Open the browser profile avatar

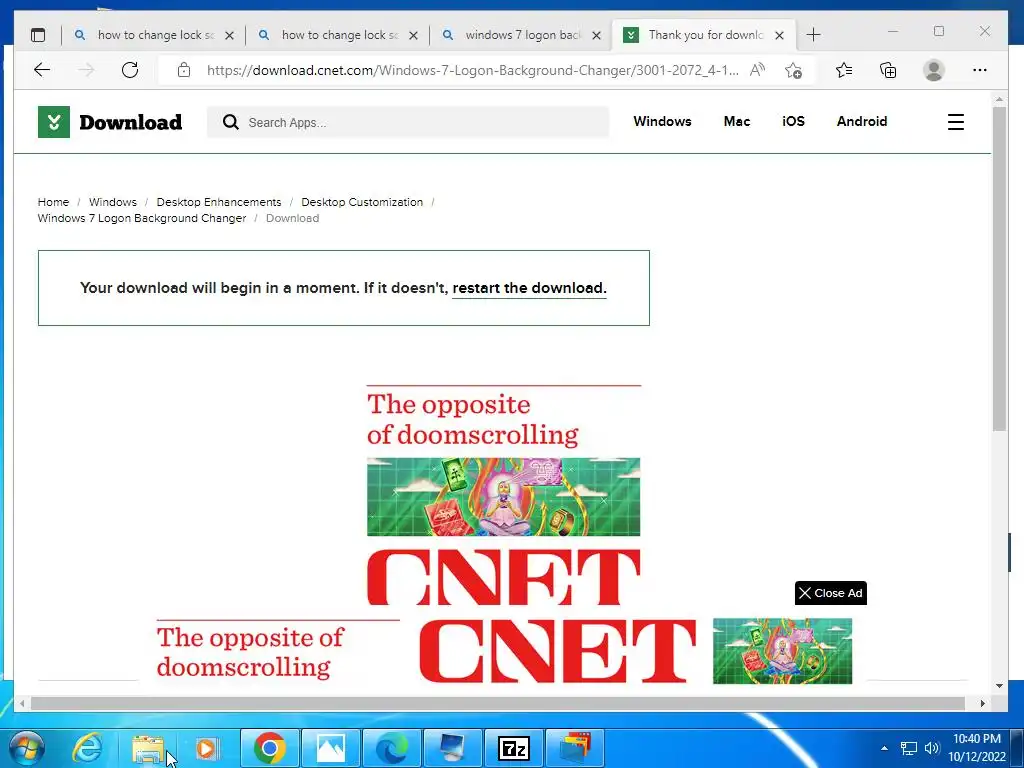[x=934, y=70]
